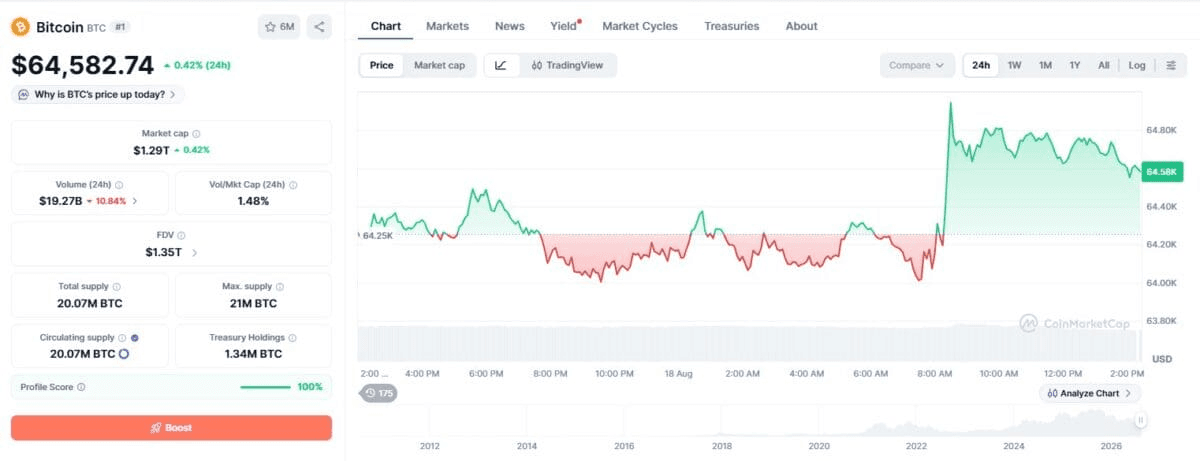Click the 1.48% Vol/Mkt Cap value
This screenshot has height=461, width=1200.
[x=253, y=201]
